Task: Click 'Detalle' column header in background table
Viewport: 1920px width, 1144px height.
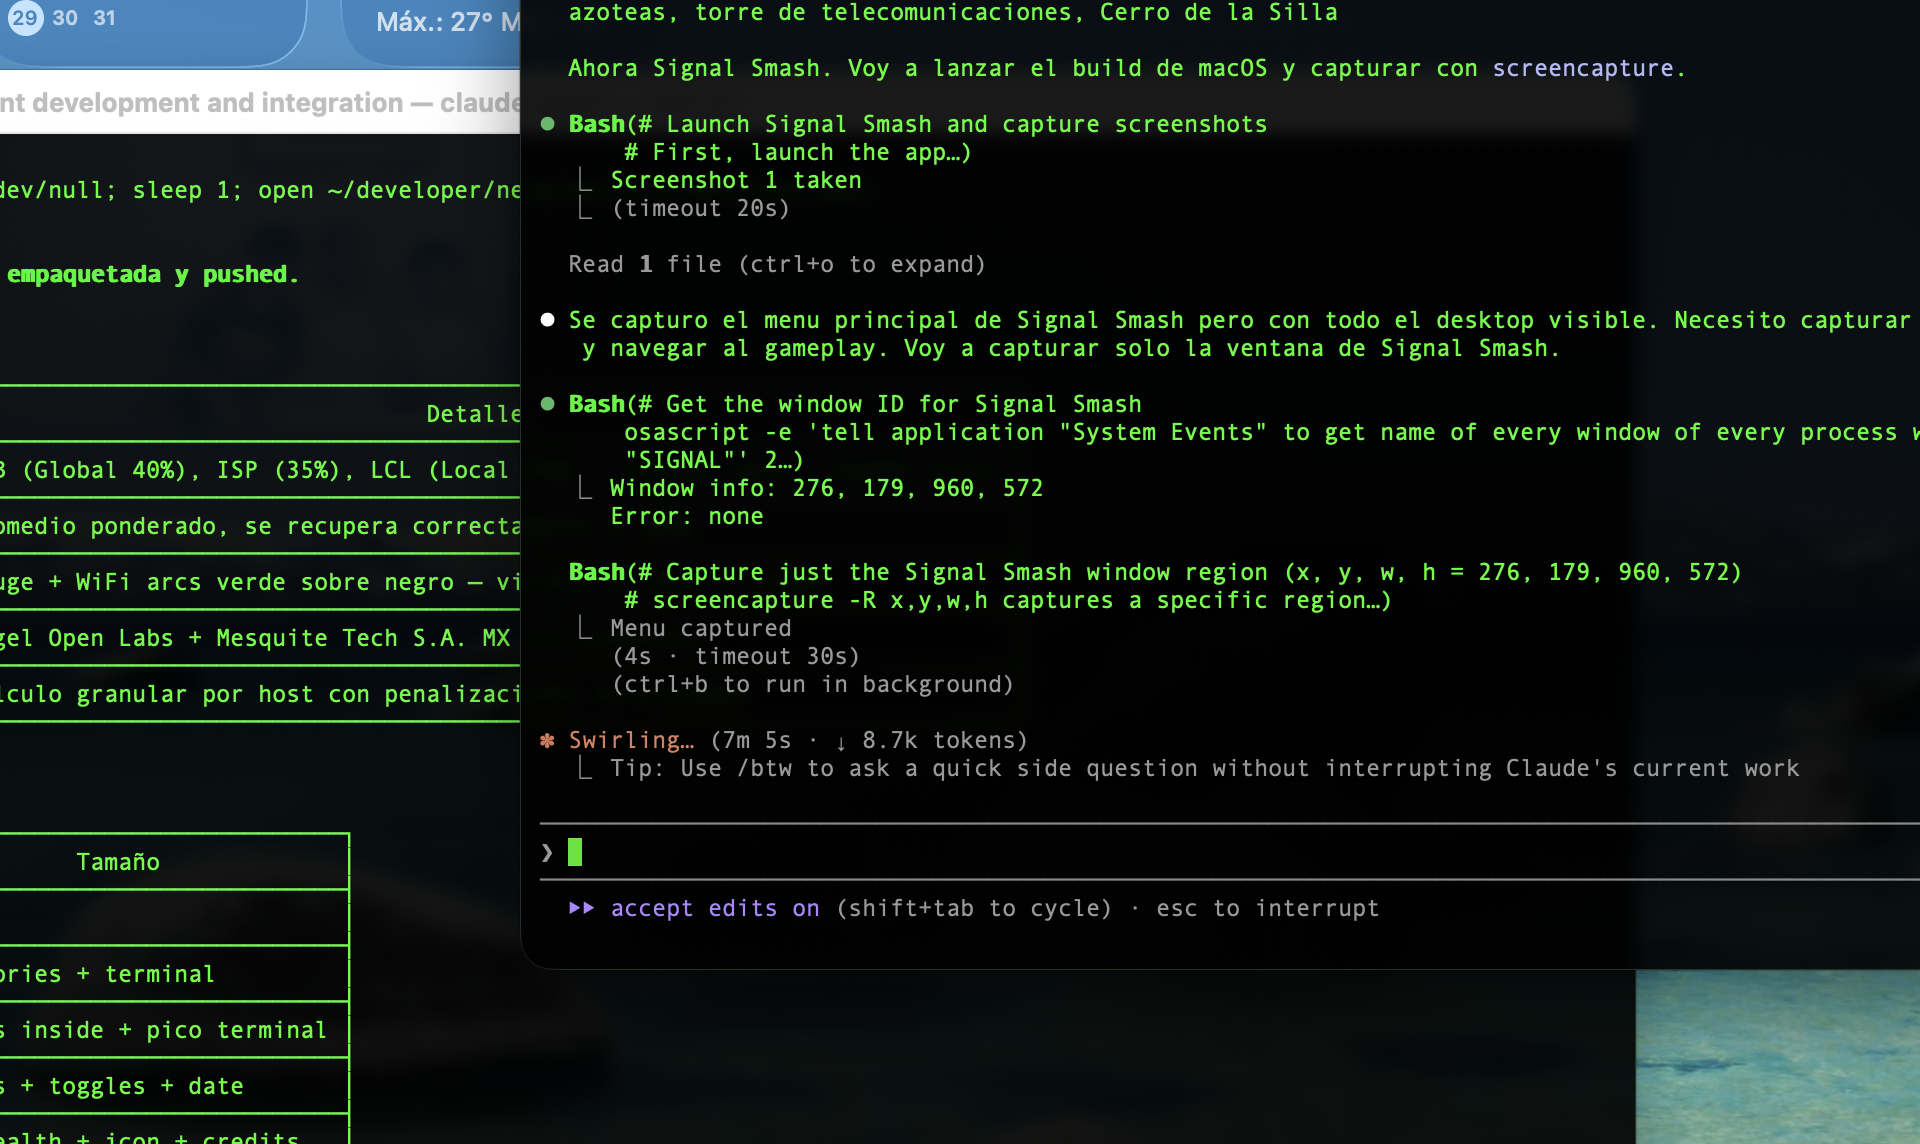Action: (x=473, y=414)
